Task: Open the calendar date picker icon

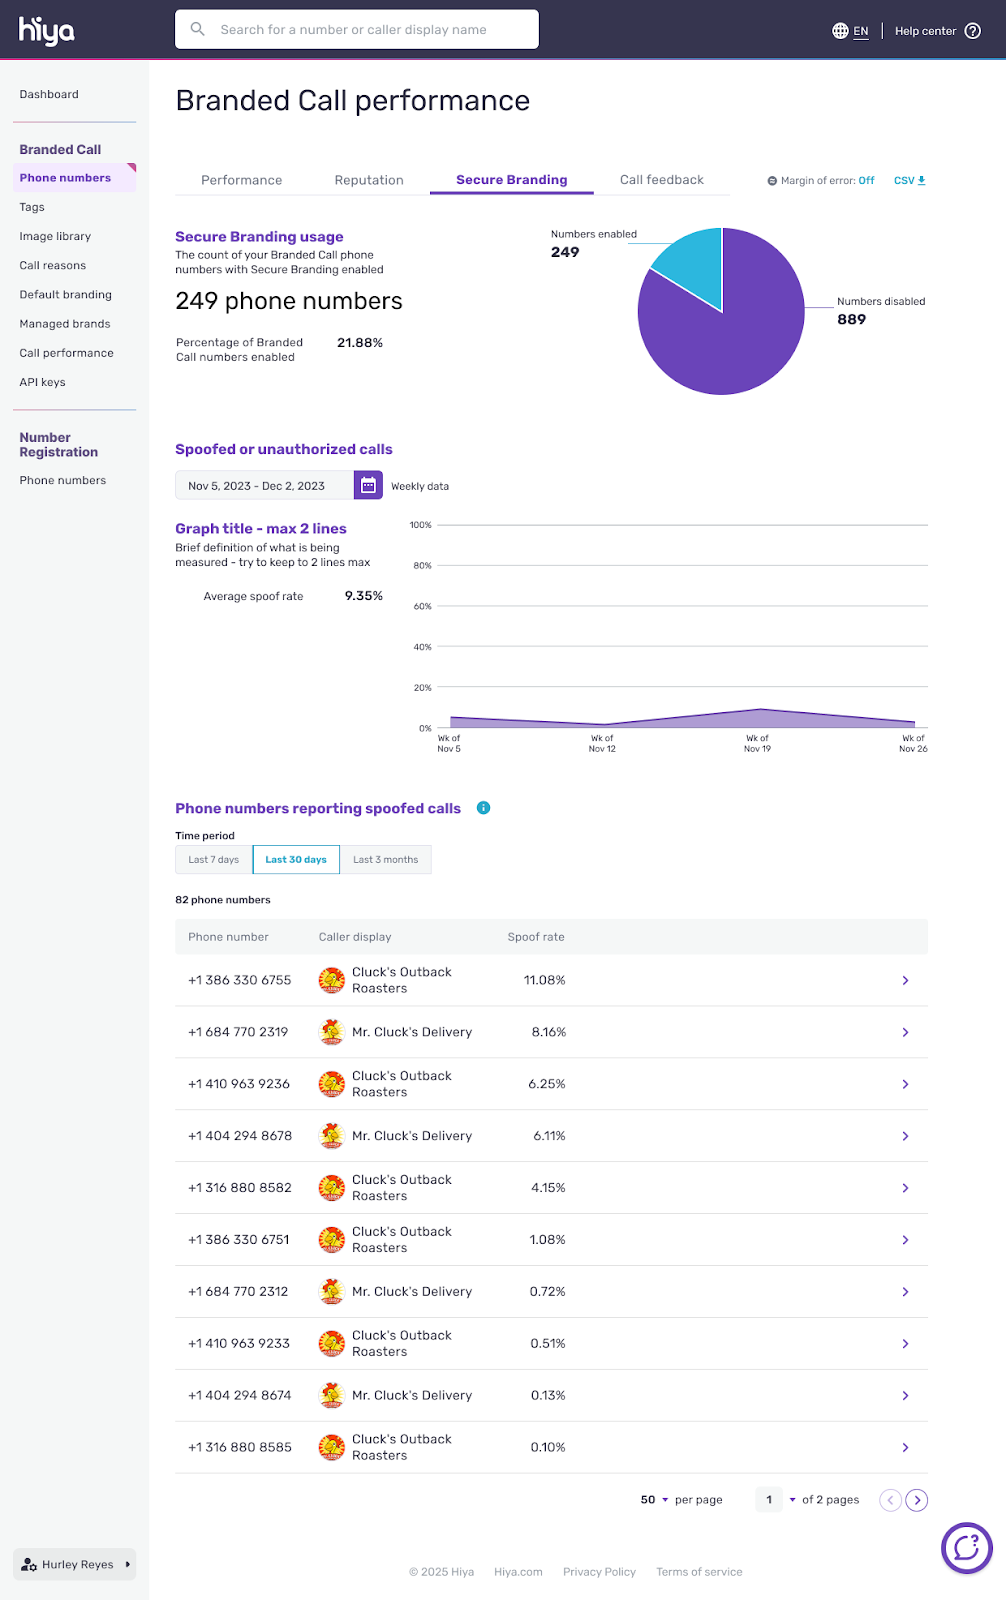Action: coord(368,485)
